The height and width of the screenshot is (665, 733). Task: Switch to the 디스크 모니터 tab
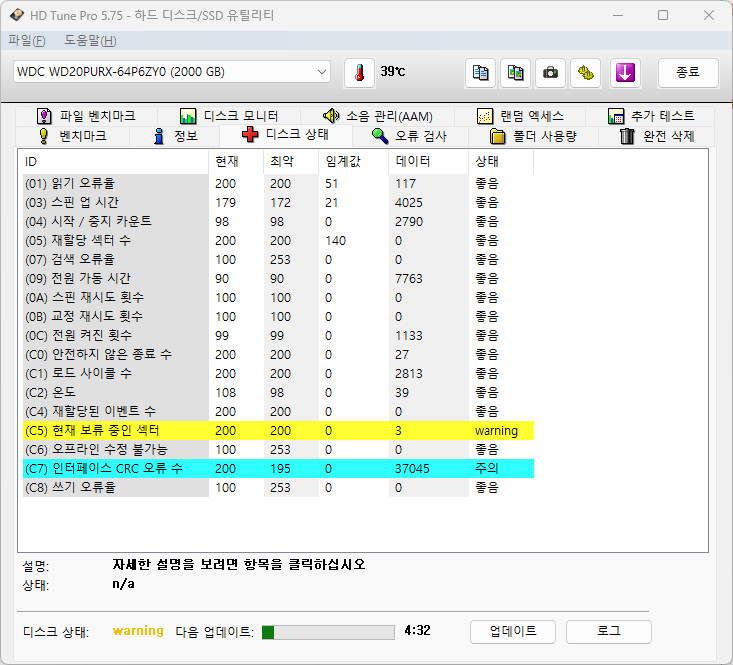[x=229, y=116]
